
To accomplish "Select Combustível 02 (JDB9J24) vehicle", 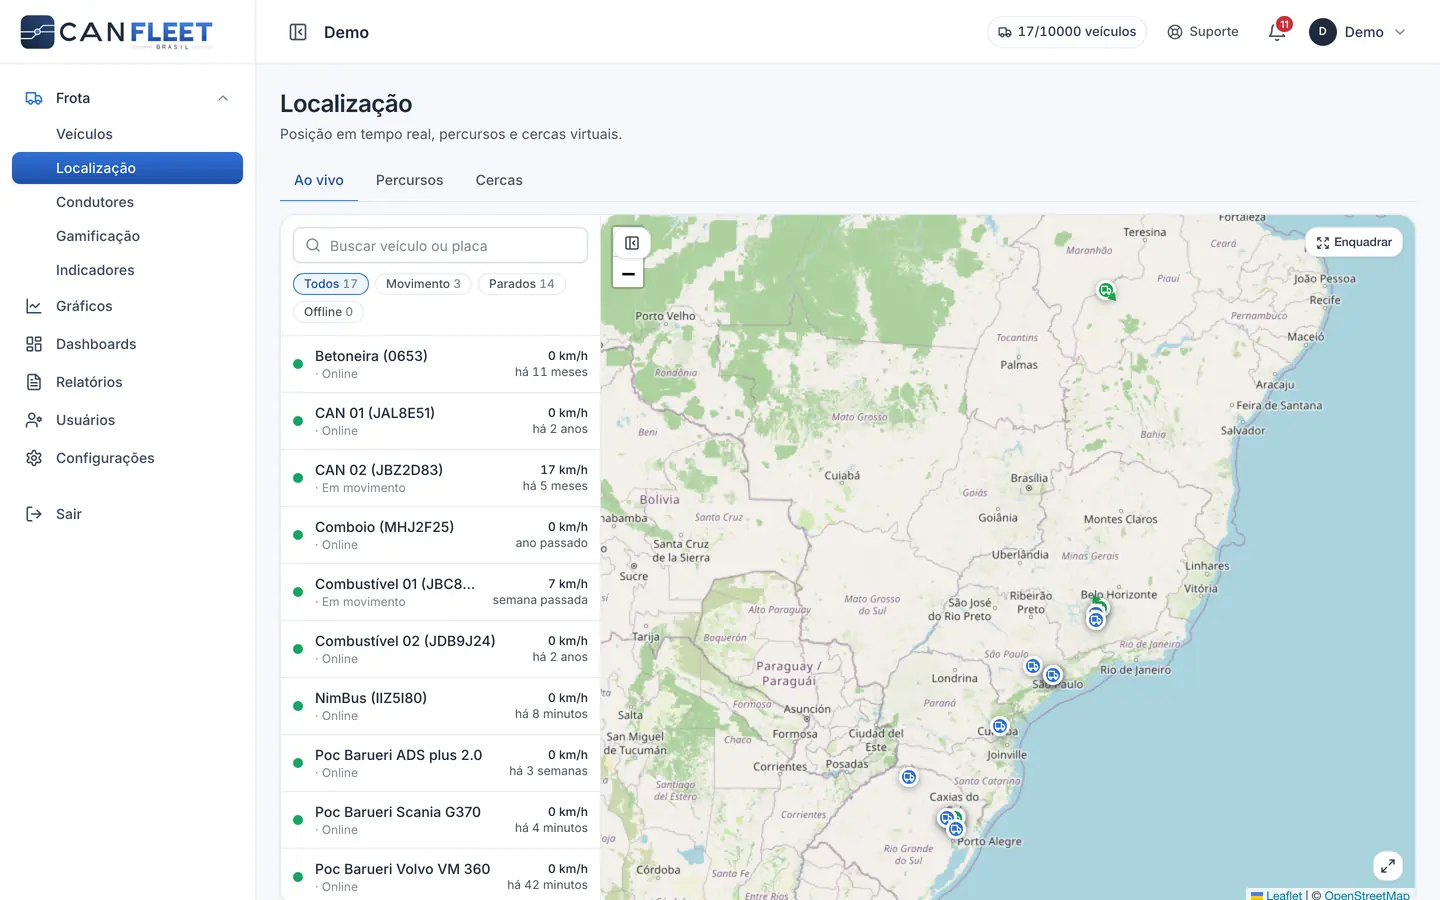I will [440, 649].
